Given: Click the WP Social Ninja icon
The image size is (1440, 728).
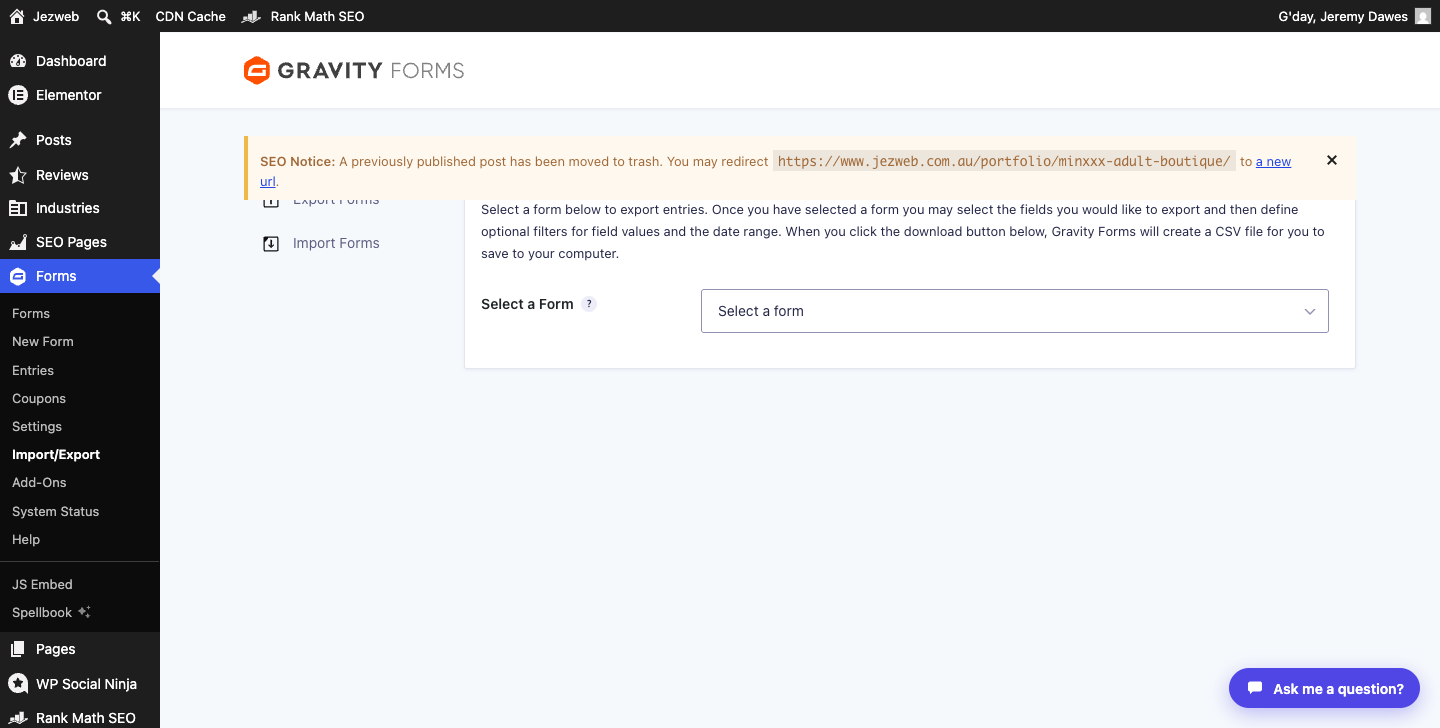Looking at the screenshot, I should (18, 684).
